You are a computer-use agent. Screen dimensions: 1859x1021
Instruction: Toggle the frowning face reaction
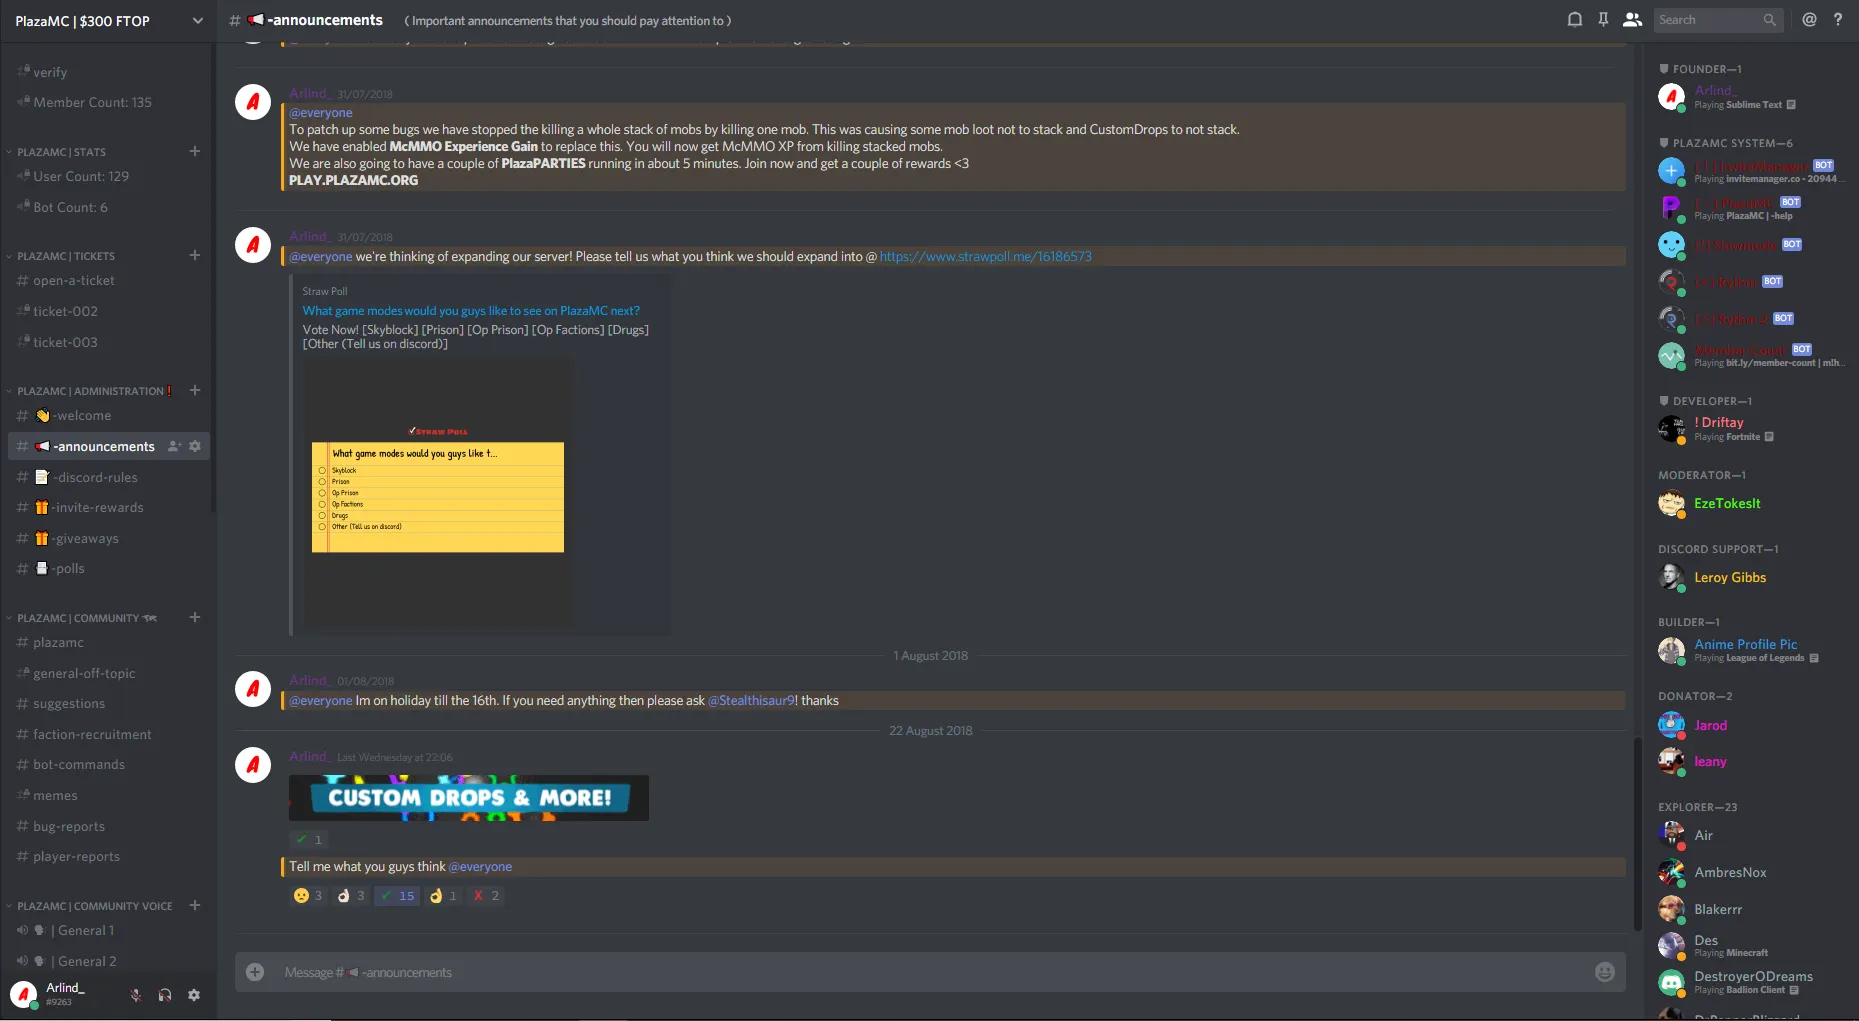(308, 896)
